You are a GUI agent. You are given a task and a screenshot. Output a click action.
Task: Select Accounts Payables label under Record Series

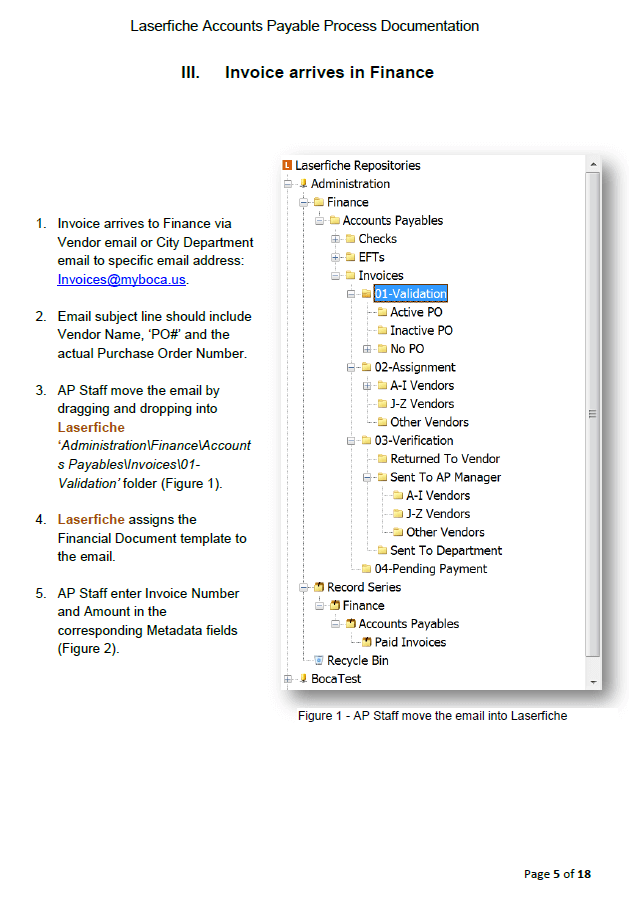coord(409,624)
